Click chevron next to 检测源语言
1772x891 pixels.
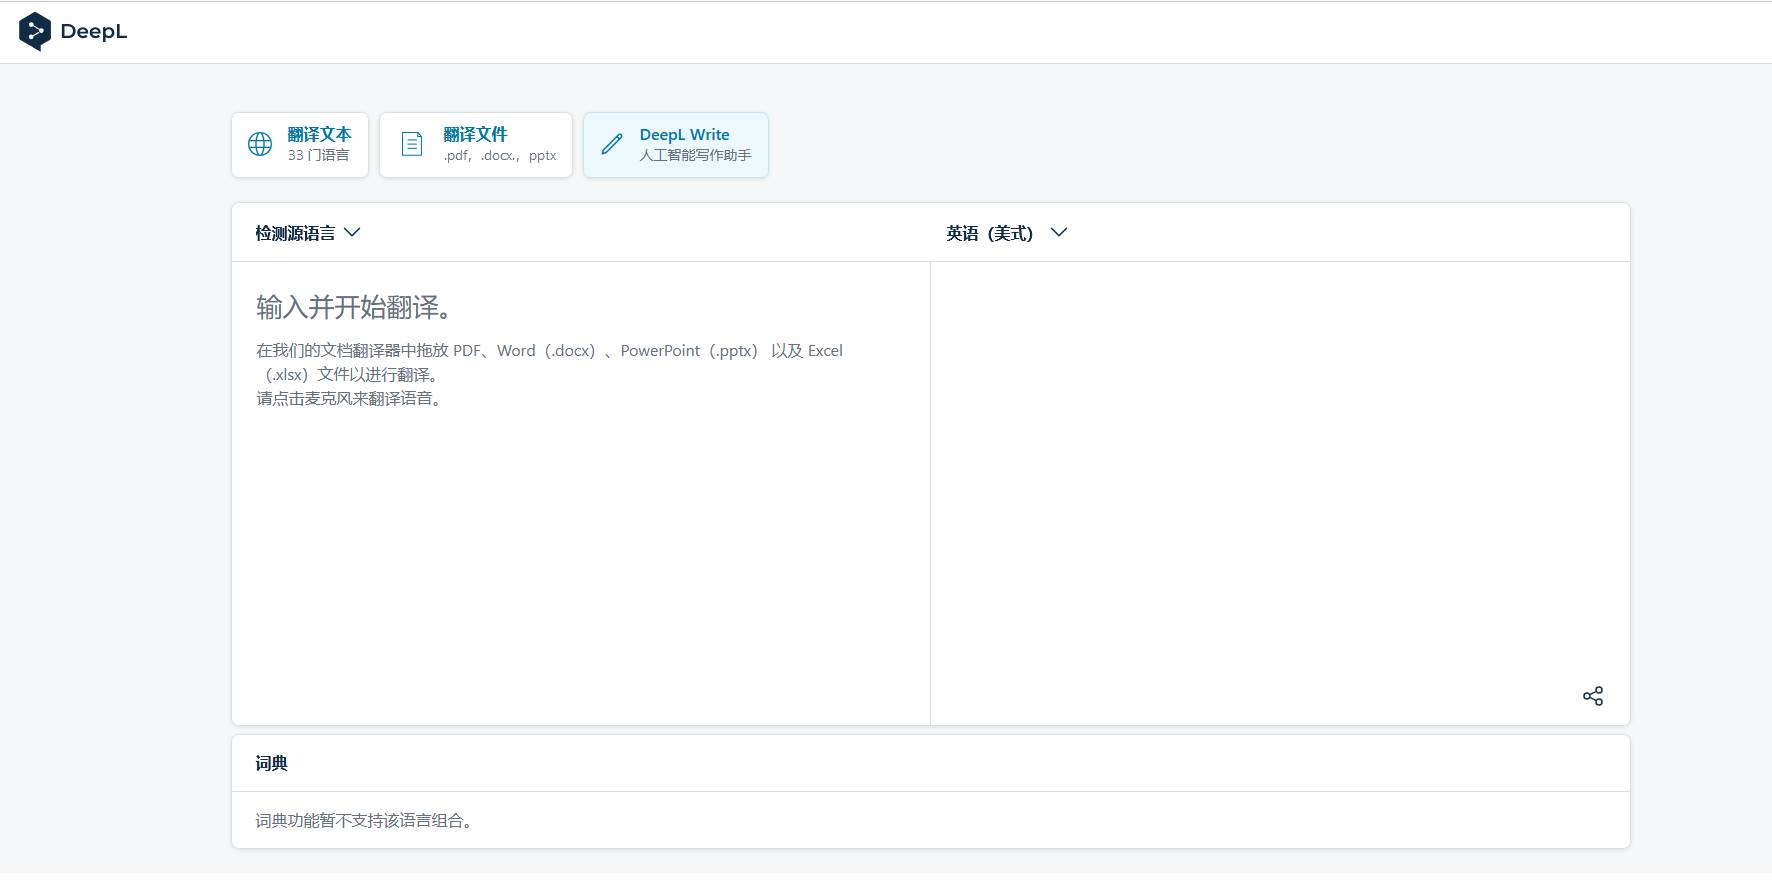pyautogui.click(x=352, y=232)
